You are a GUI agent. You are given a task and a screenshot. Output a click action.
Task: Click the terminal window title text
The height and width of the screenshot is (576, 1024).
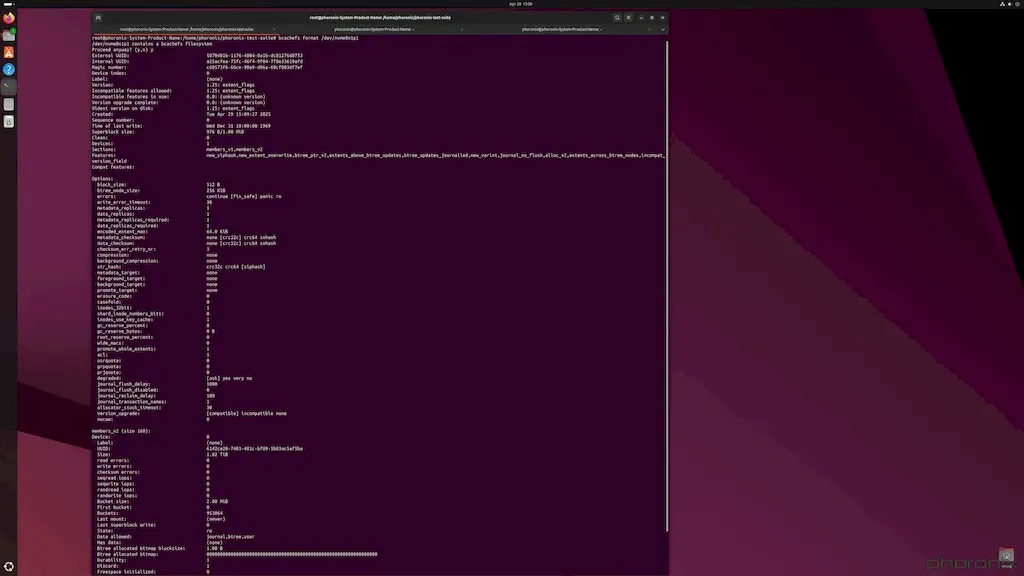coord(380,18)
